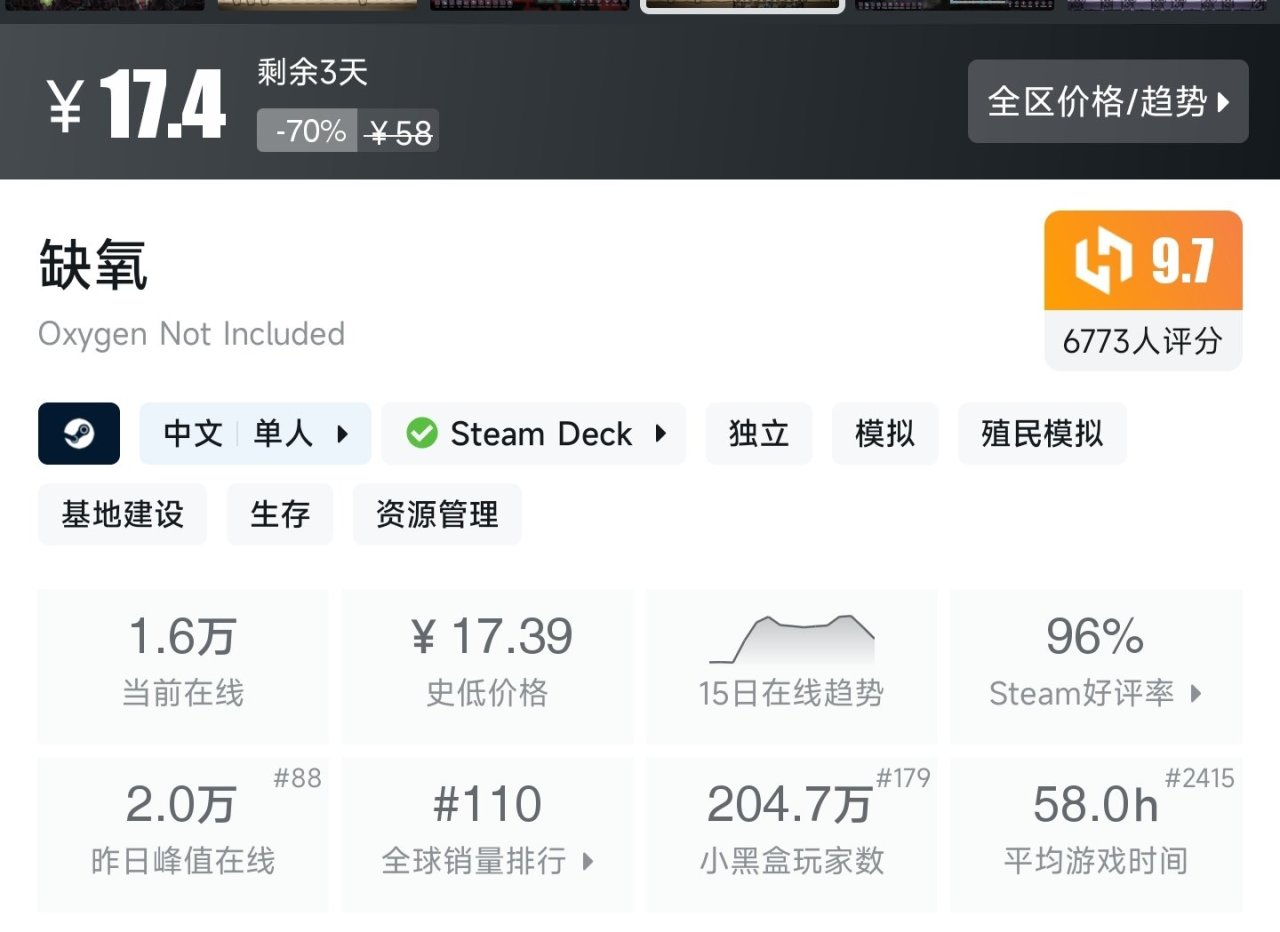Select the 模拟 tag
Image resolution: width=1280 pixels, height=932 pixels.
(885, 433)
